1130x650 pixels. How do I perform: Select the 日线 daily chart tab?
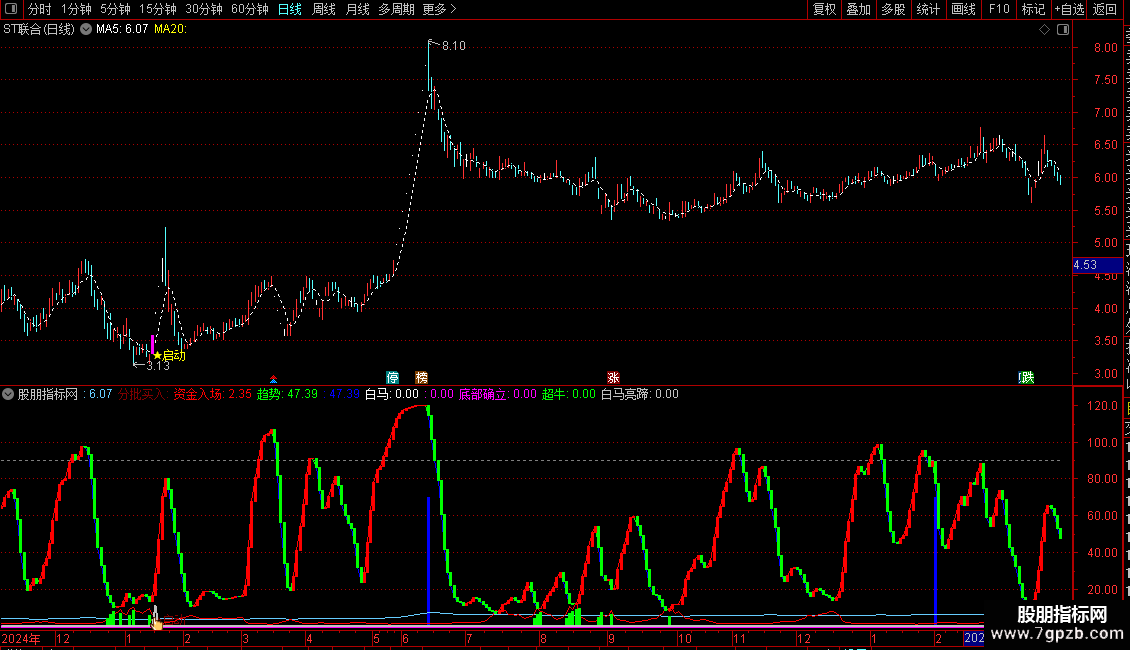(290, 9)
